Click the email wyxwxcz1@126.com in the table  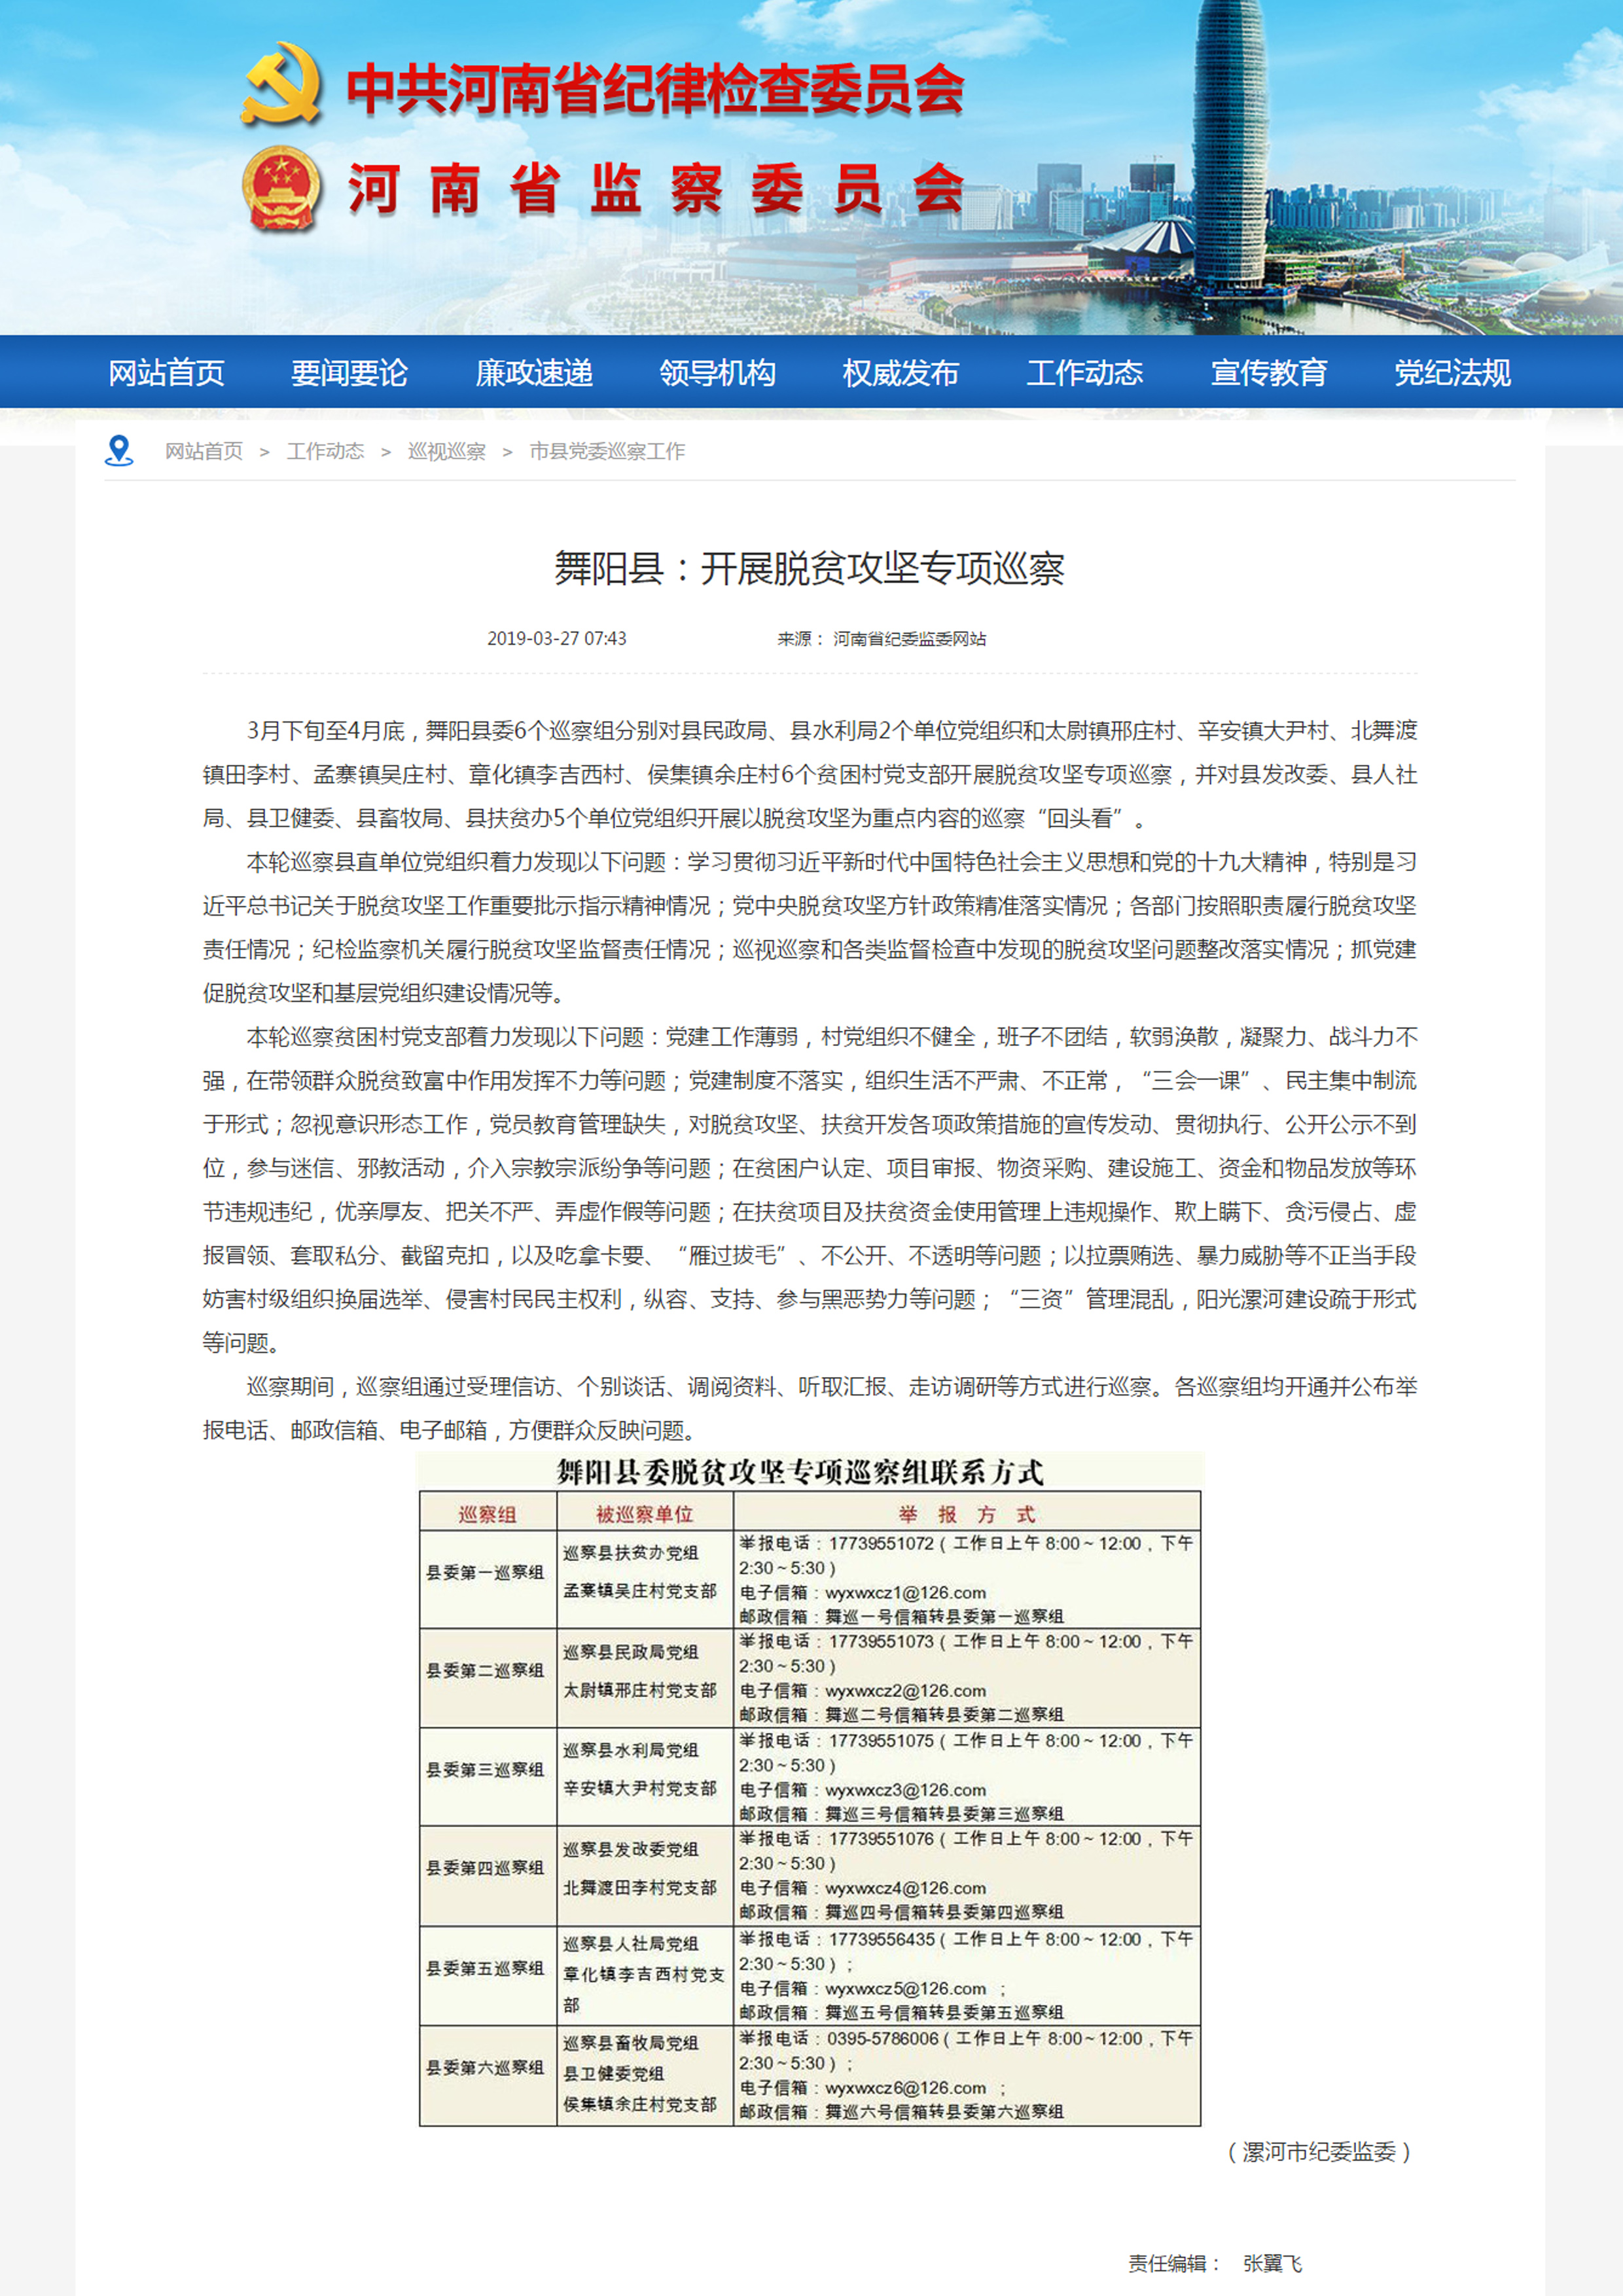click(x=905, y=1592)
